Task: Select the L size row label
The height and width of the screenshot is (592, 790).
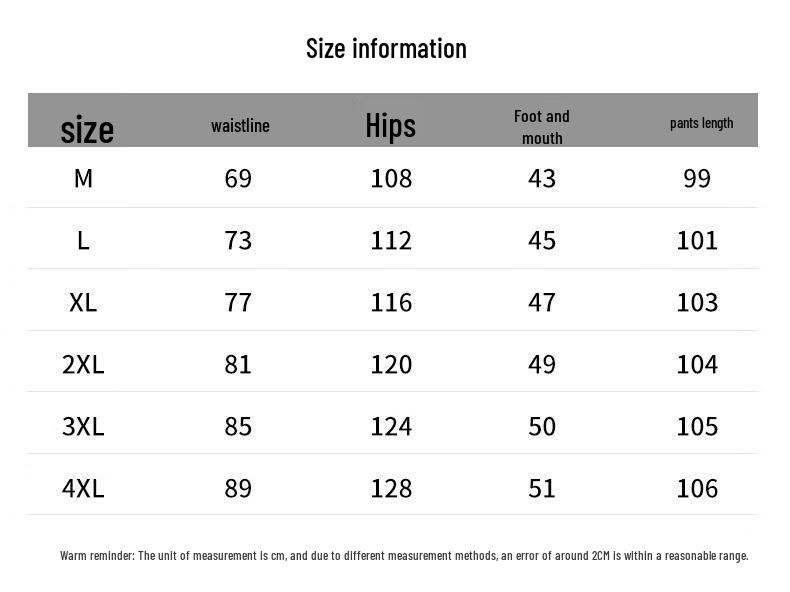Action: click(x=84, y=241)
